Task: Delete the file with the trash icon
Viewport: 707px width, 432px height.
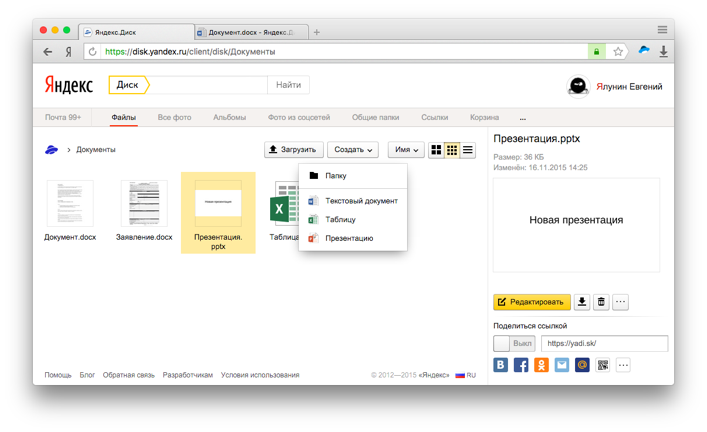Action: coord(601,302)
